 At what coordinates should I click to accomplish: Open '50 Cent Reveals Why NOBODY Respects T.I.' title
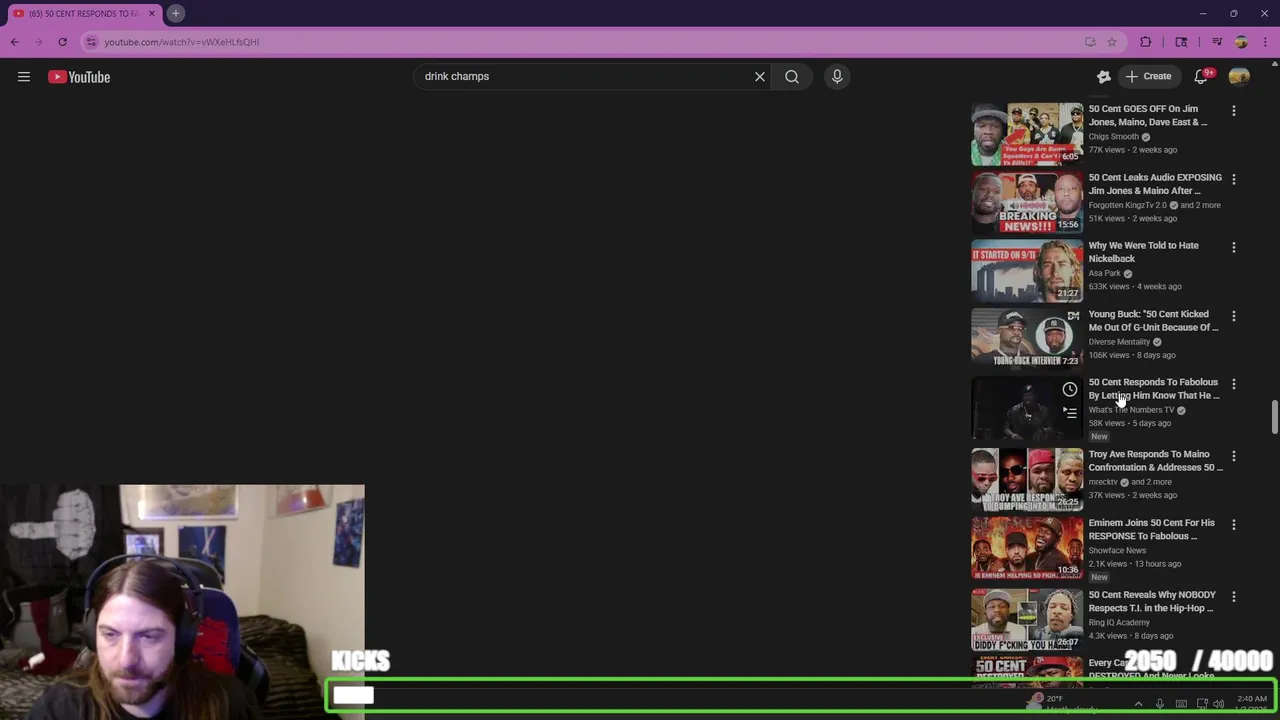[x=1152, y=601]
